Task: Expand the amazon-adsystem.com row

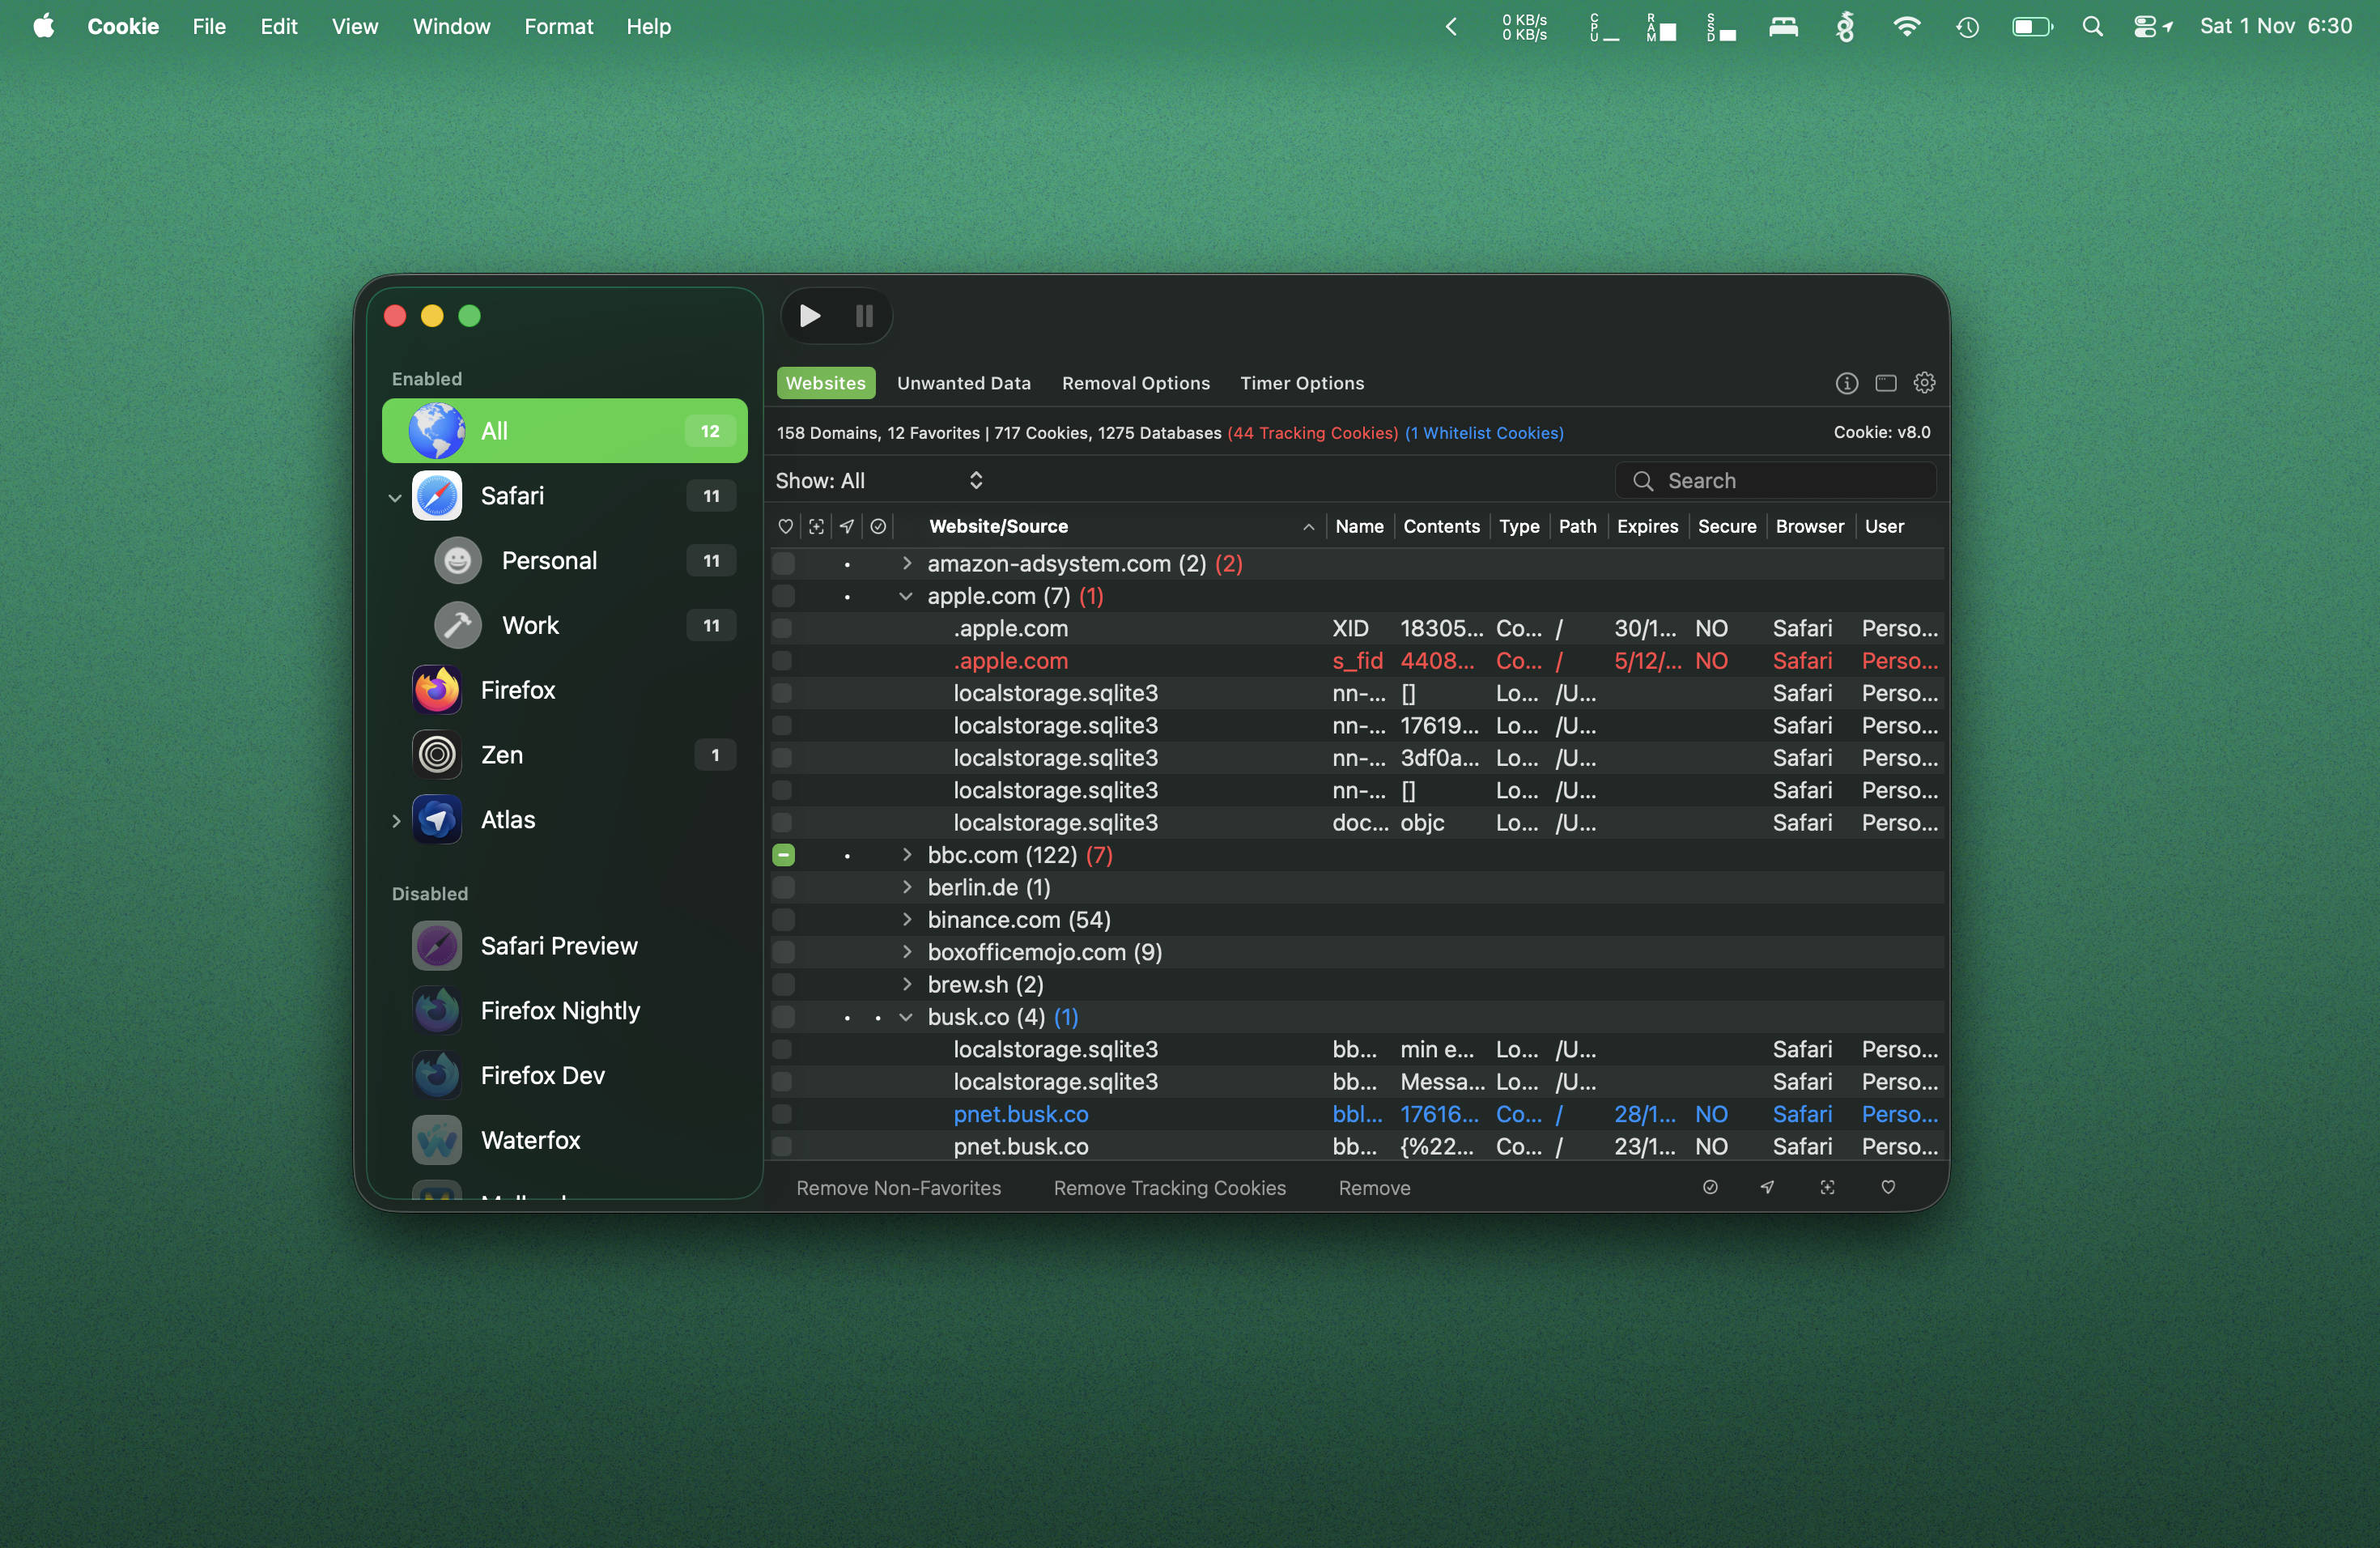Action: coord(907,564)
